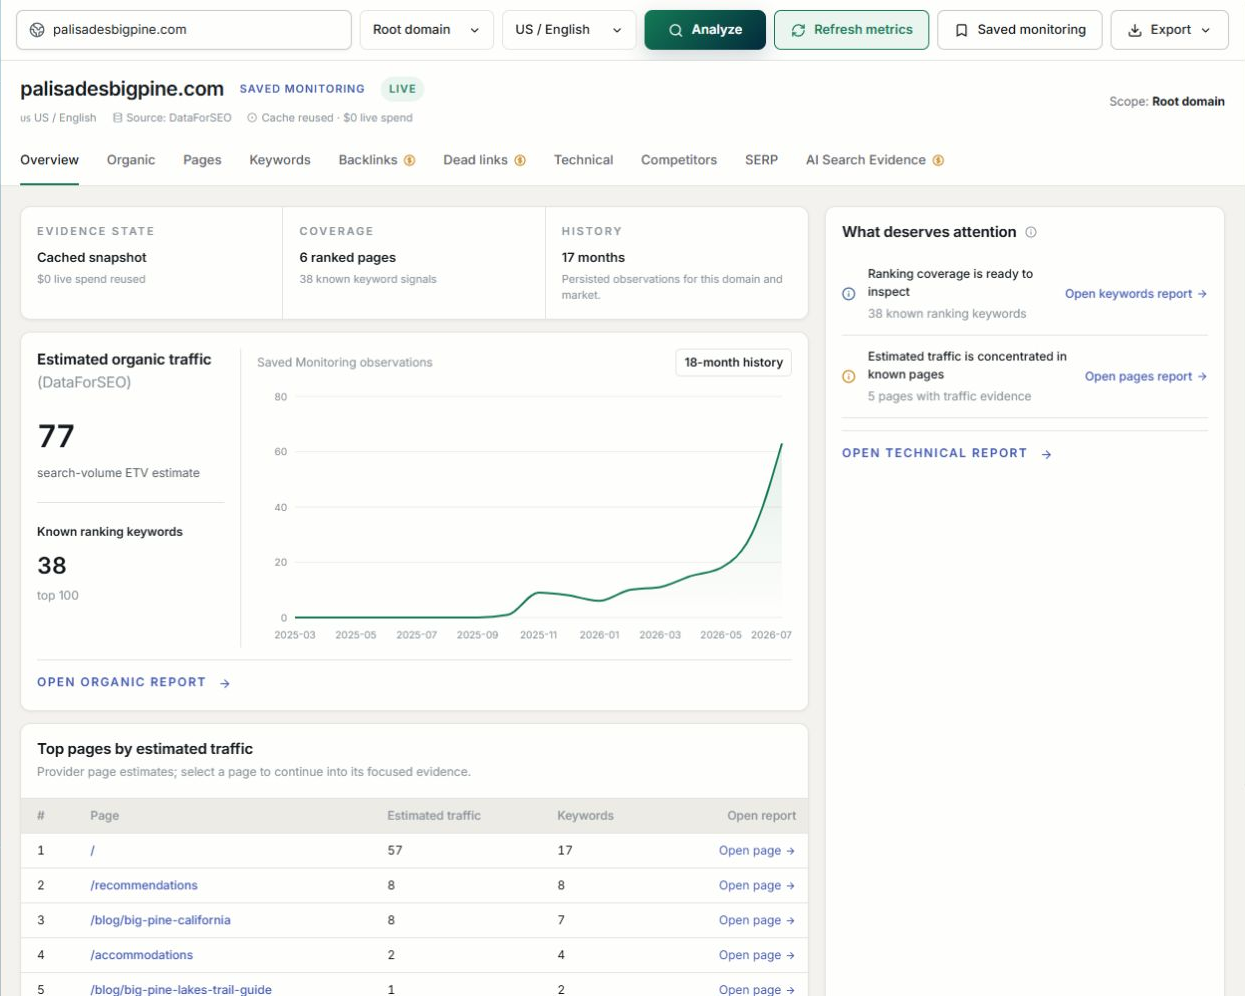Switch to the Overview tab
1245x996 pixels.
[x=49, y=160]
